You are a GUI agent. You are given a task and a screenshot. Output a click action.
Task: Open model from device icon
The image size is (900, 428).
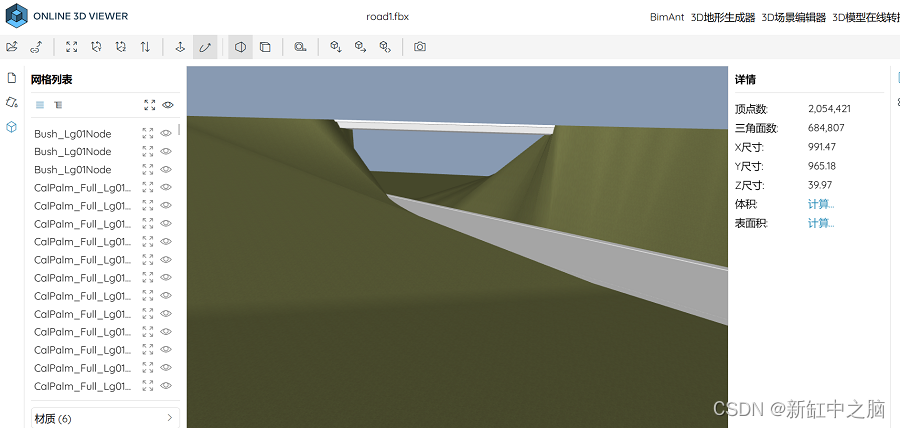11,47
